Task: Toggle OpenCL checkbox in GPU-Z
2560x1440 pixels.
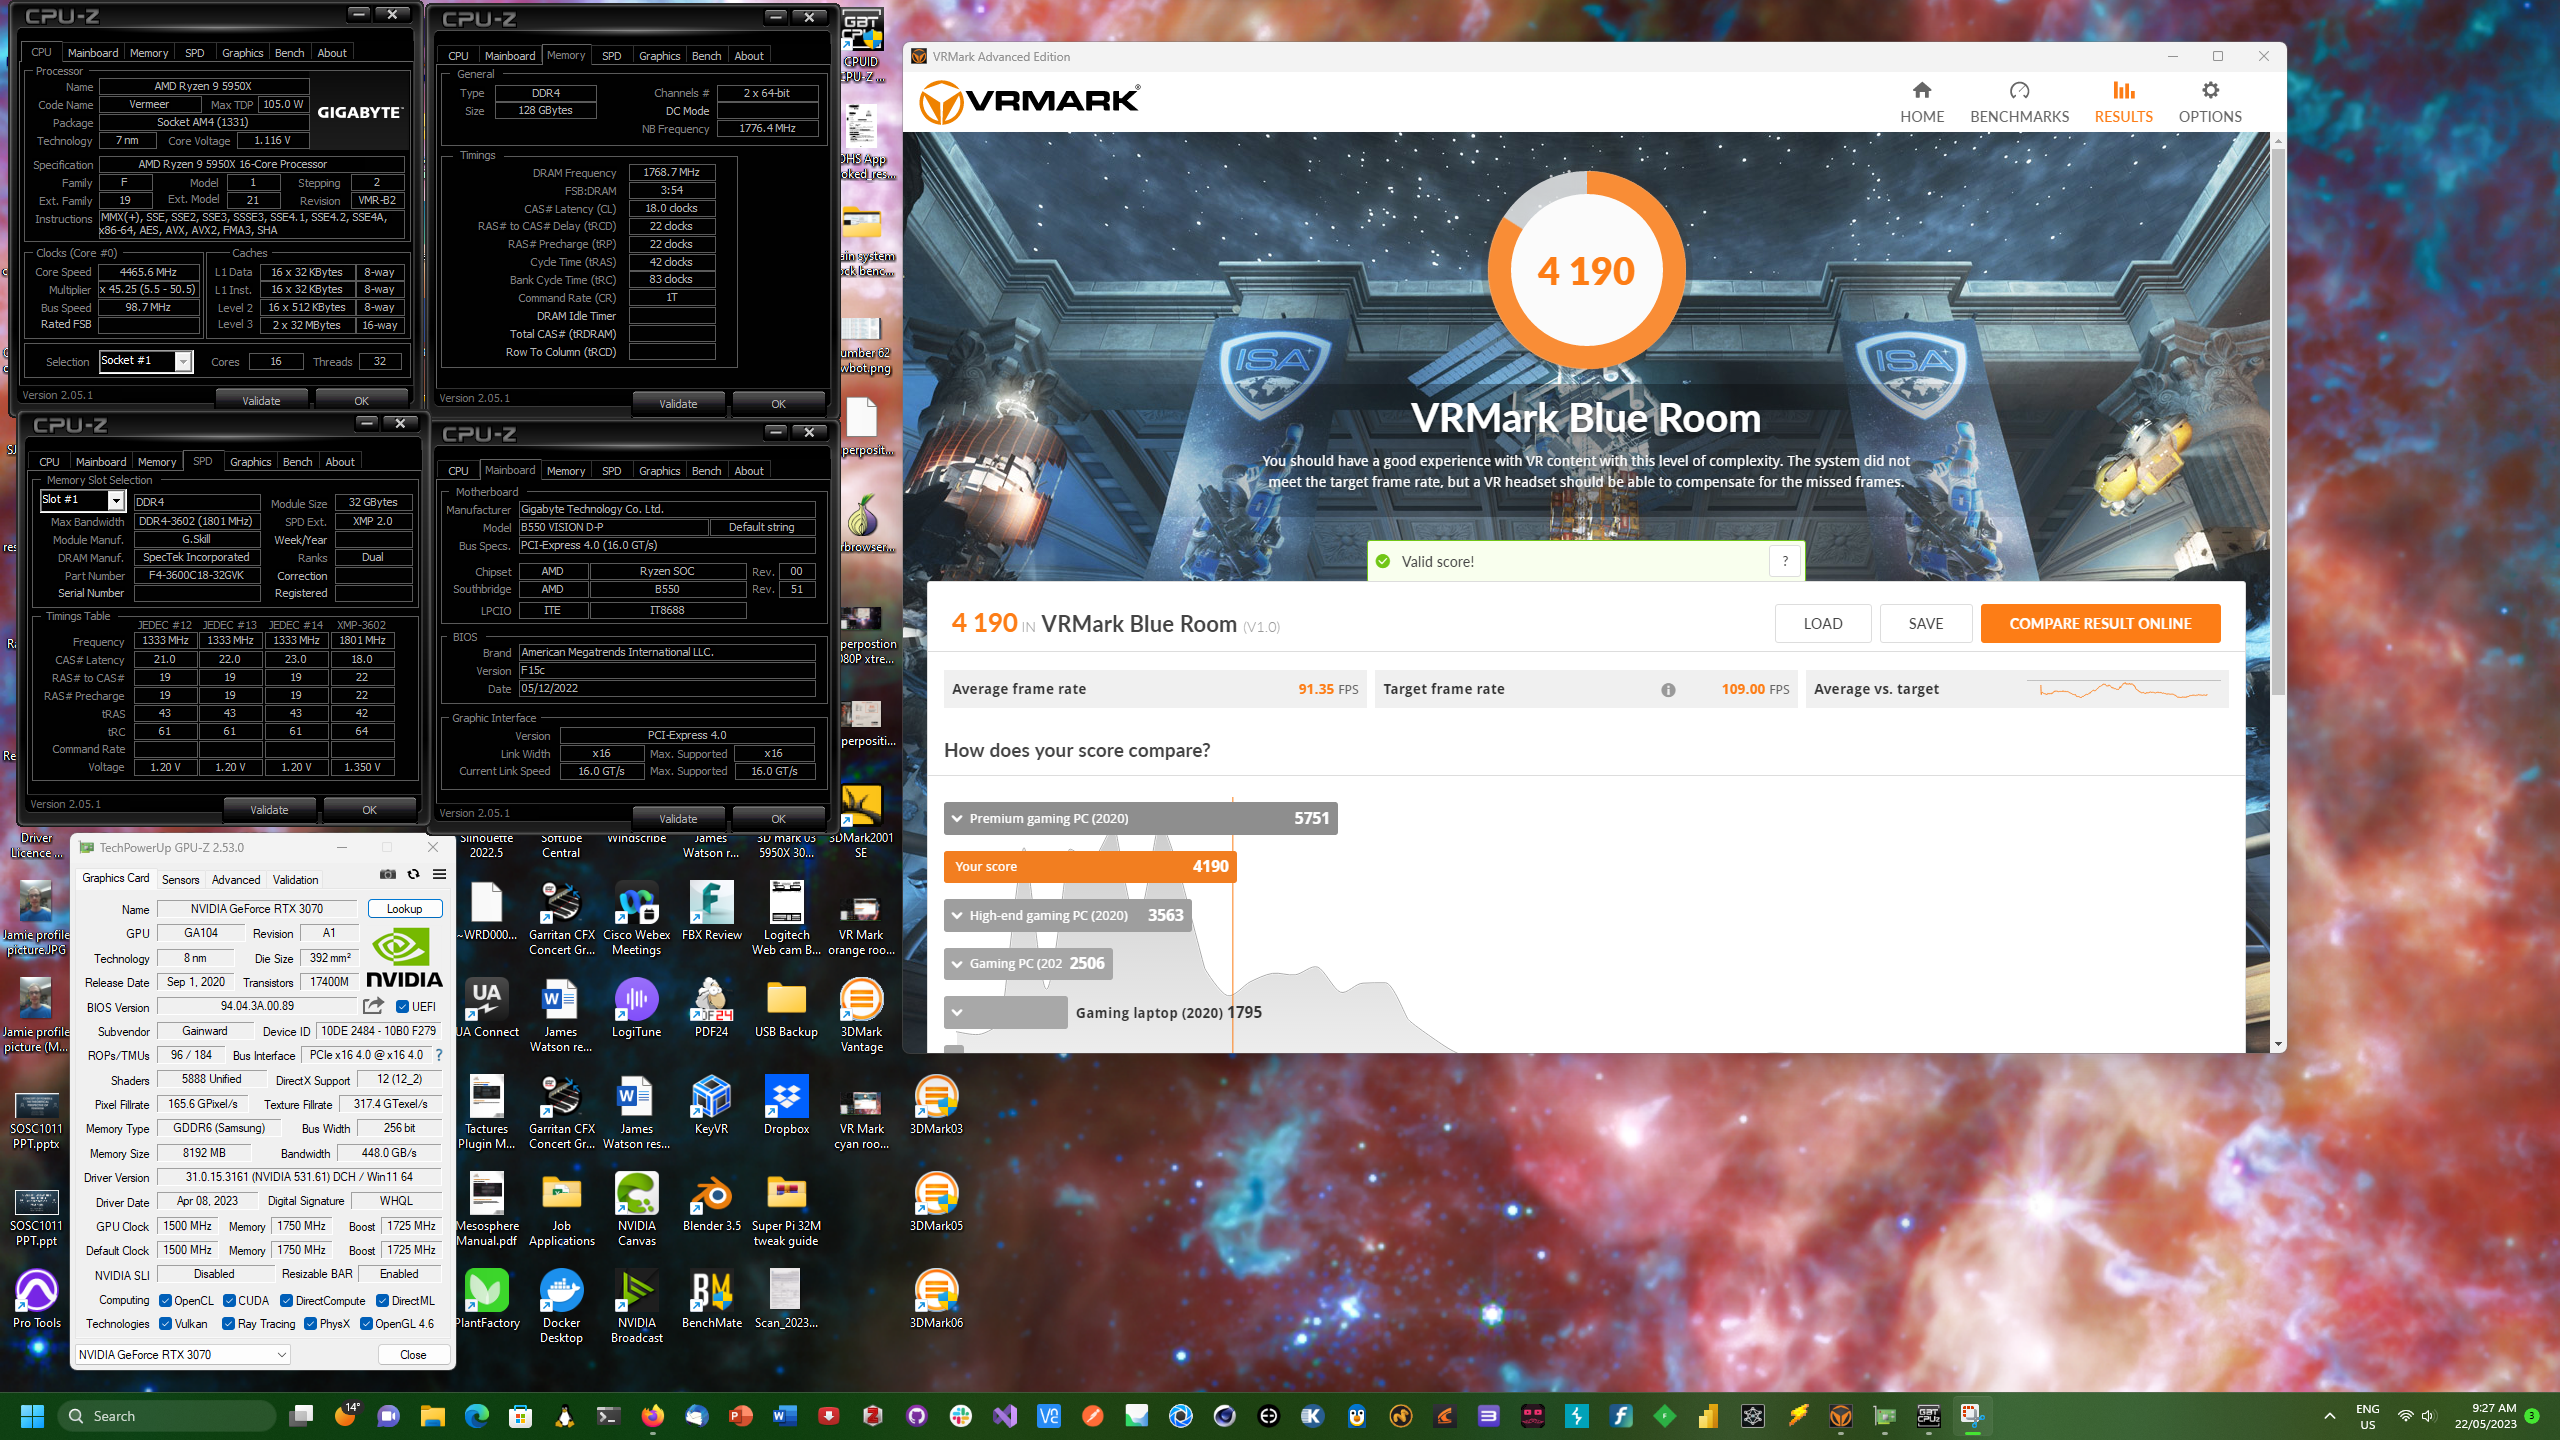Action: tap(166, 1301)
